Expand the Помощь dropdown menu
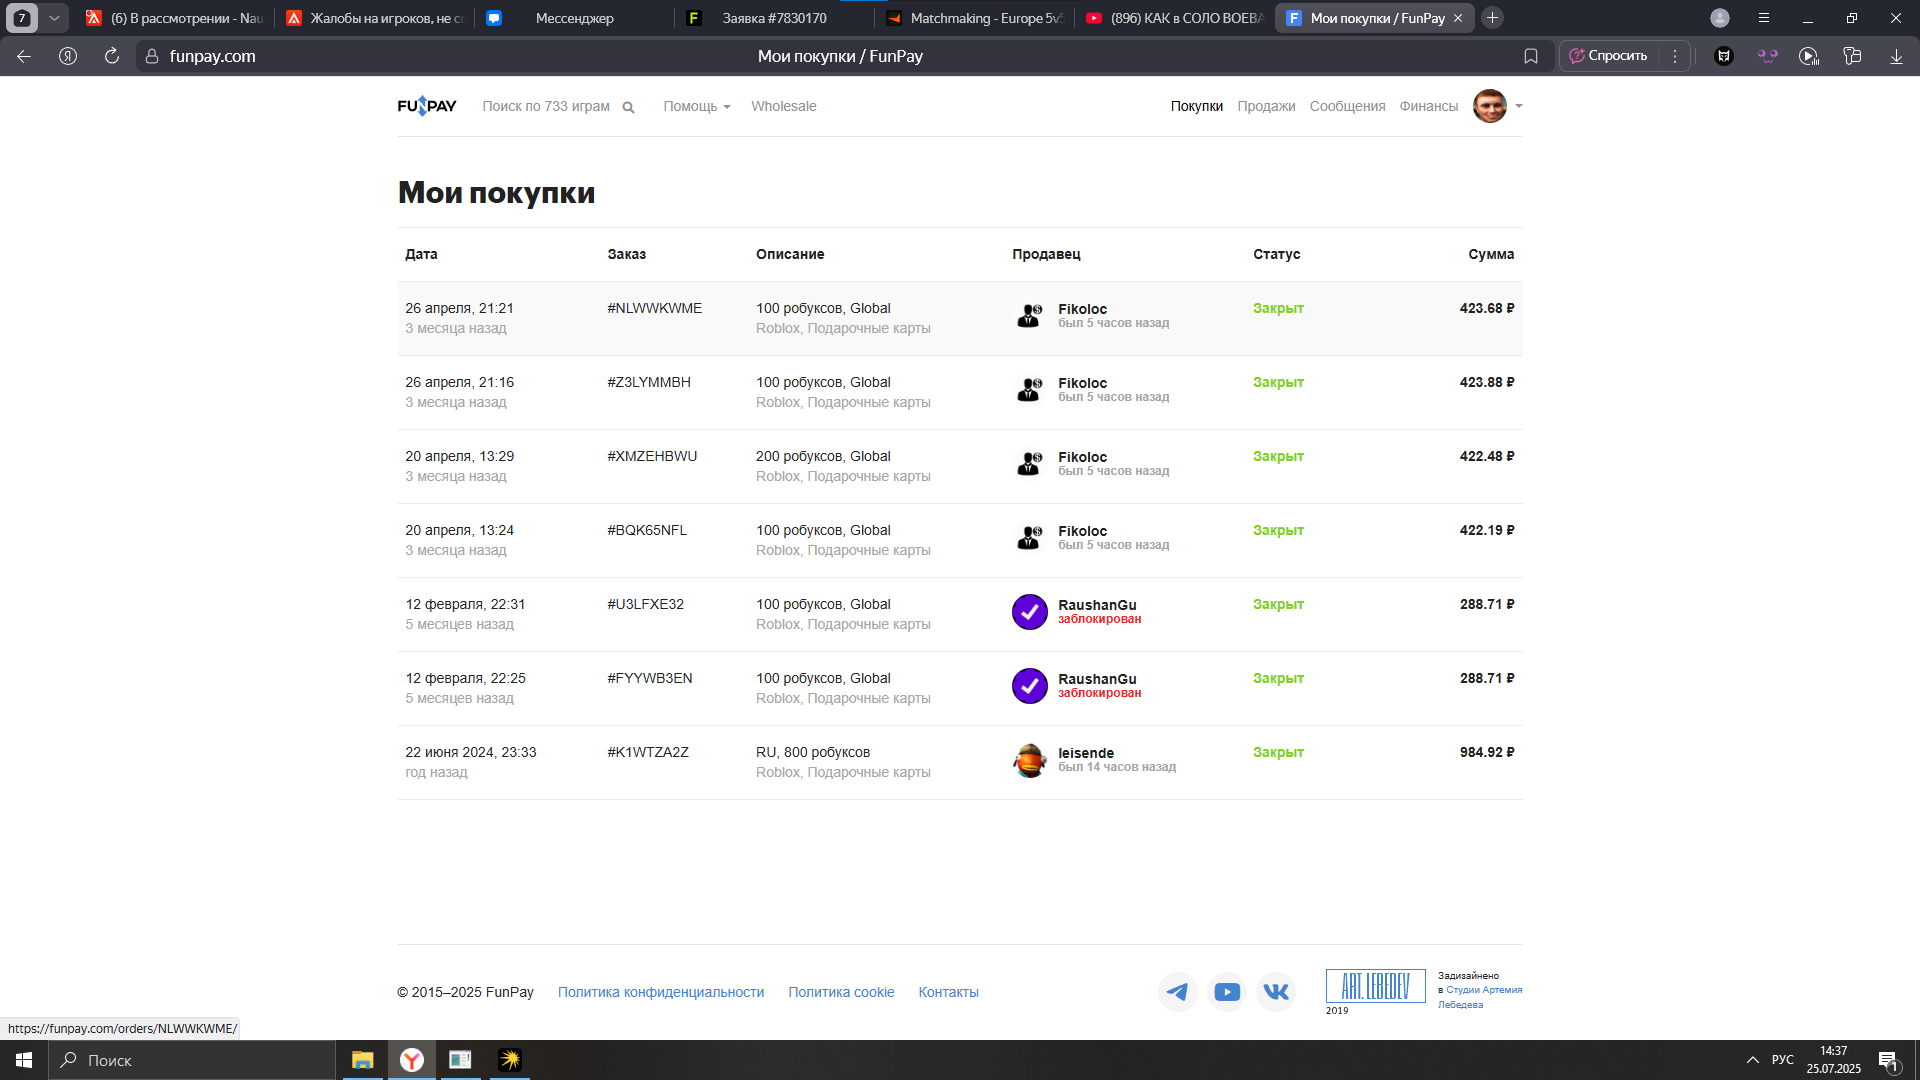Screen dimensions: 1920x1080 tap(697, 106)
